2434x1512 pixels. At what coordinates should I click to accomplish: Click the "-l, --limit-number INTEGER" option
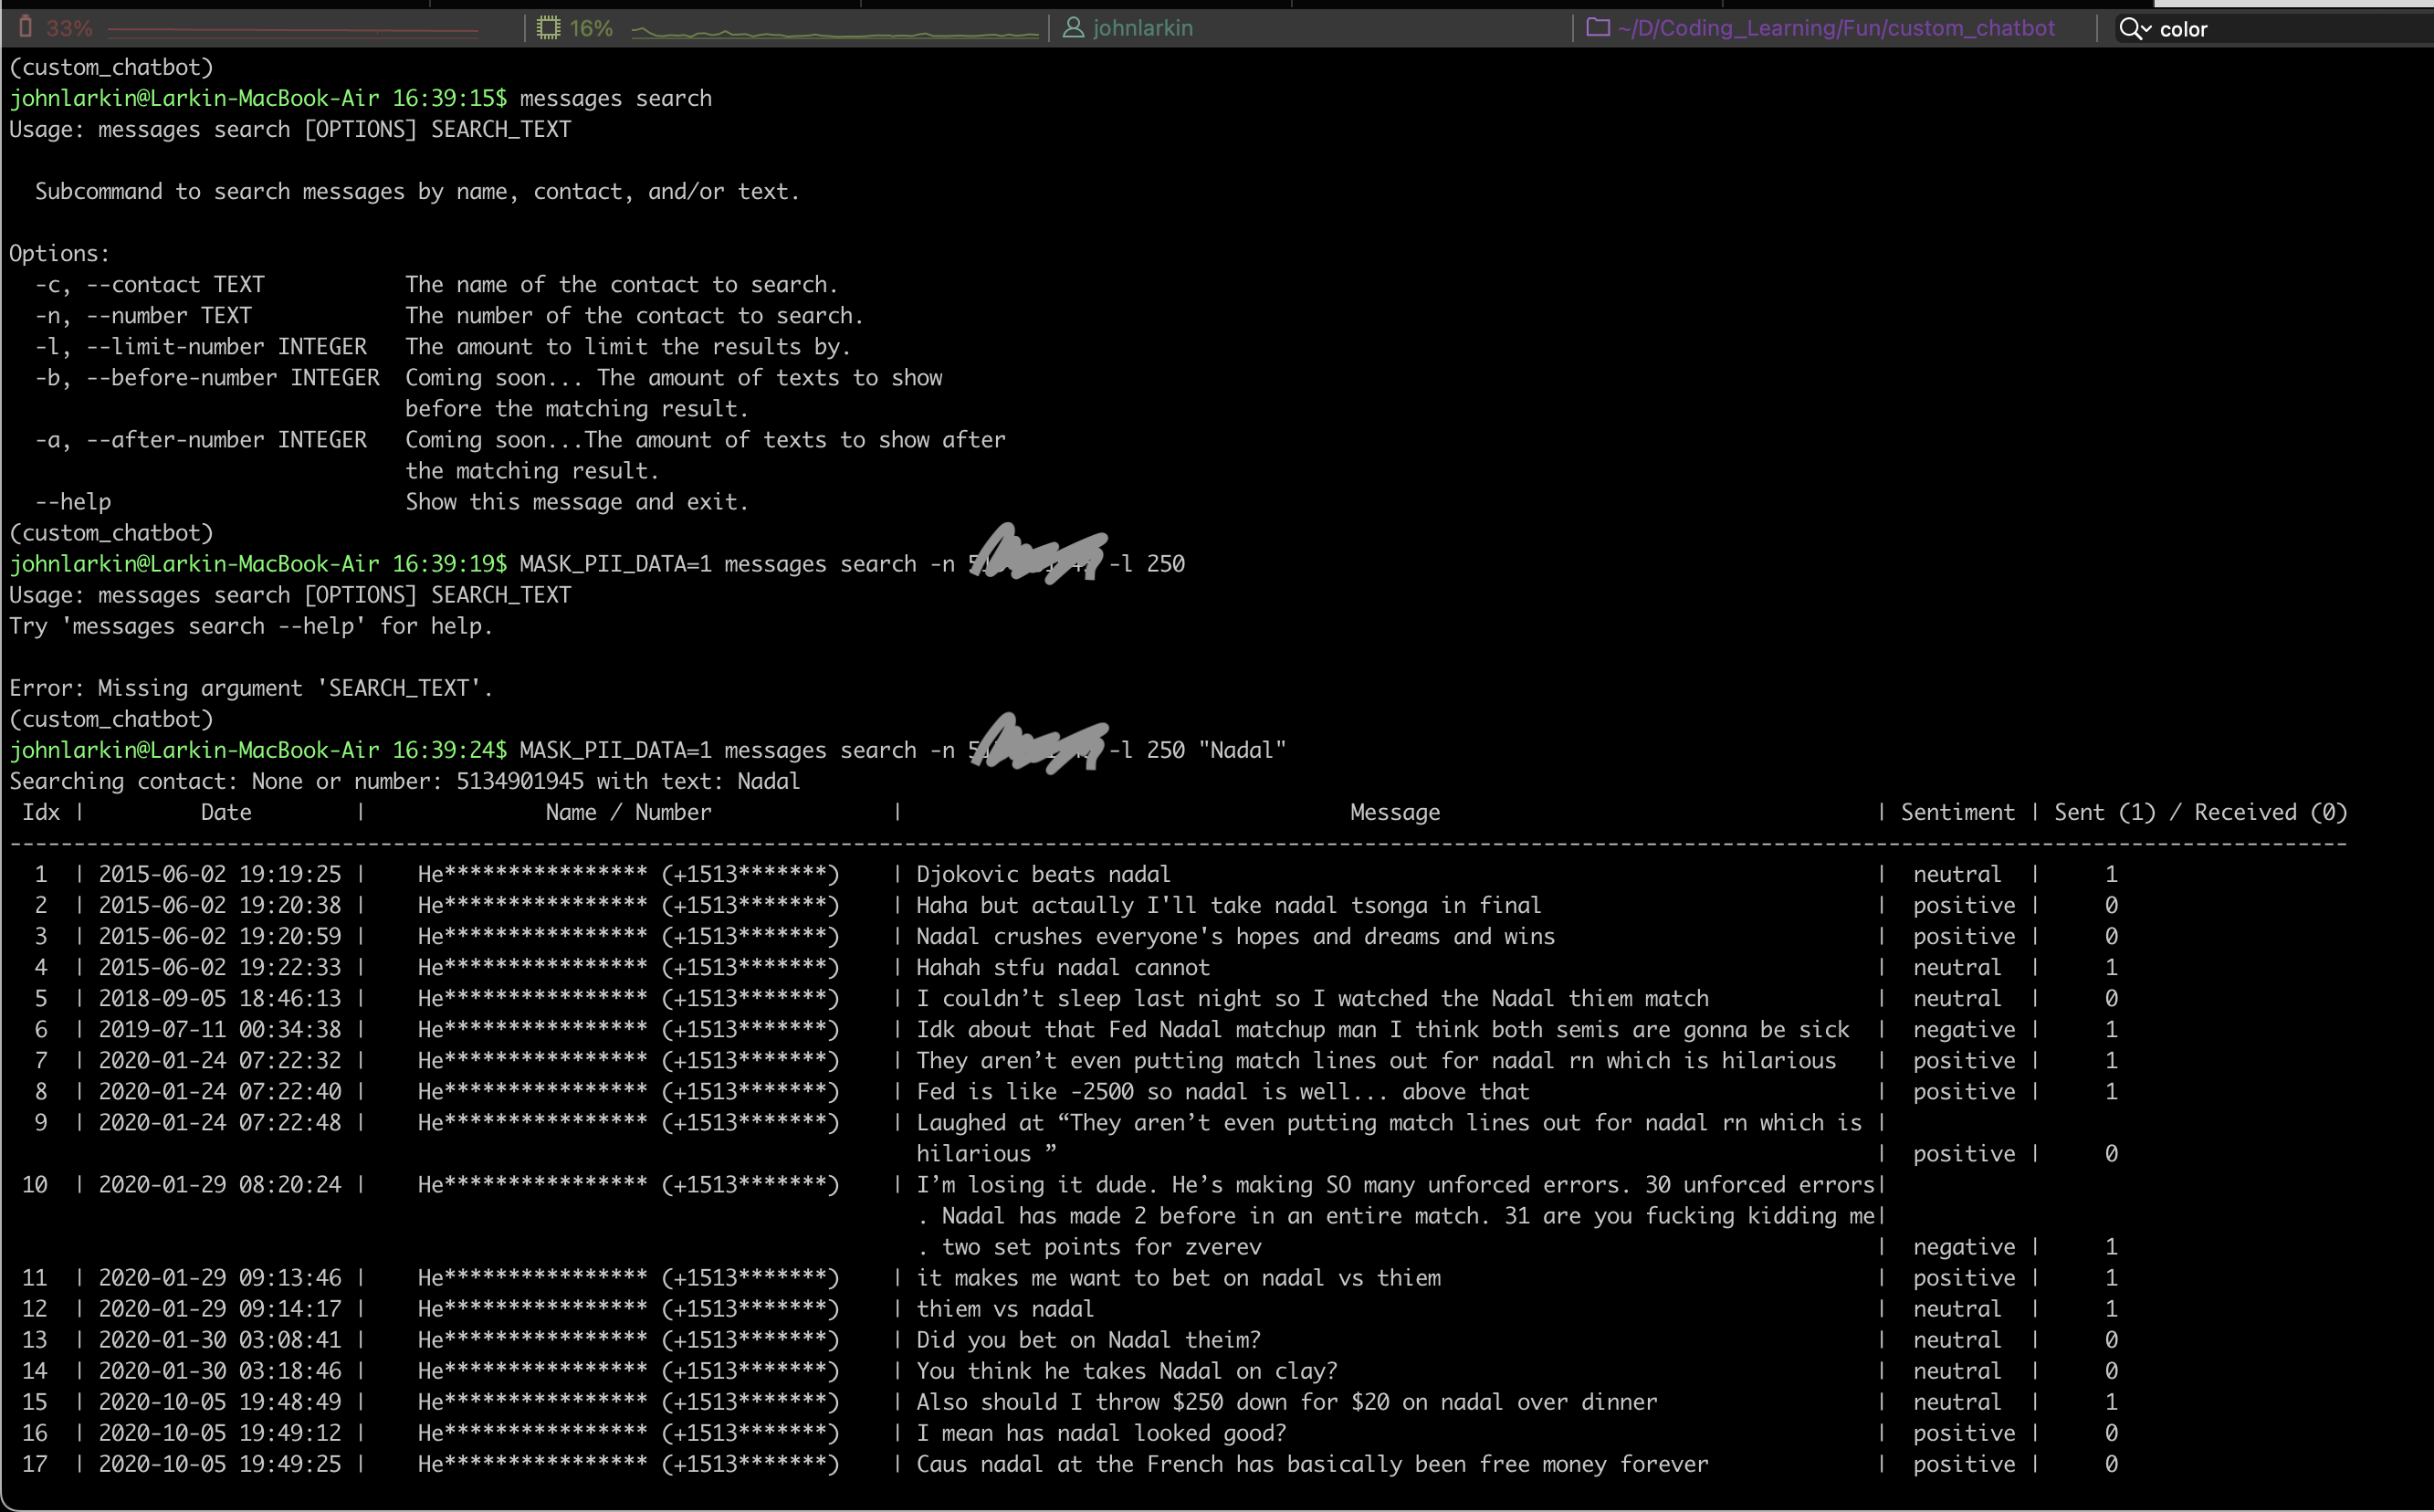[201, 347]
